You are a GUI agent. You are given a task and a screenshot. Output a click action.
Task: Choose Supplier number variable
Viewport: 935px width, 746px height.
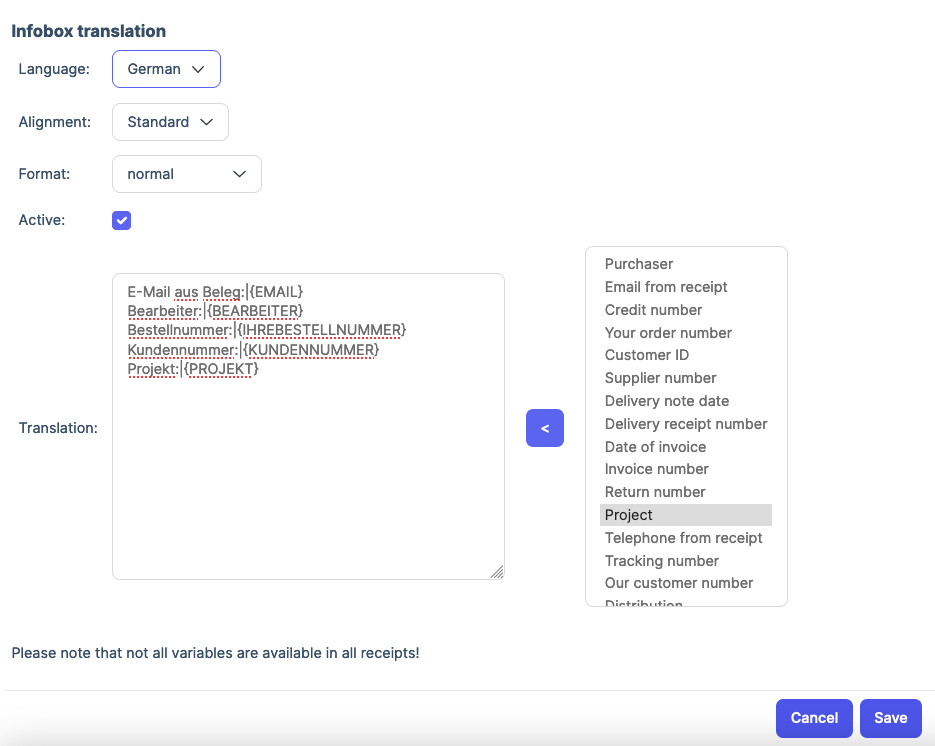point(660,378)
